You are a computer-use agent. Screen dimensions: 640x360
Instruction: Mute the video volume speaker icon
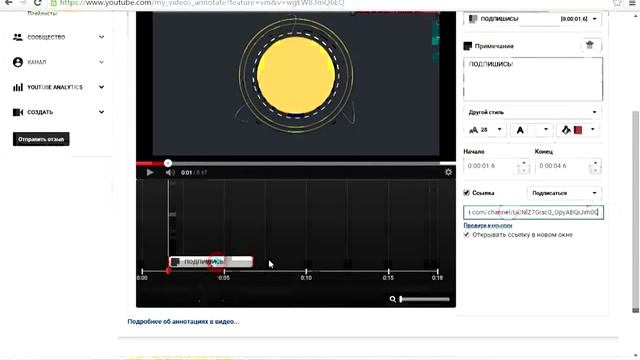click(x=170, y=173)
